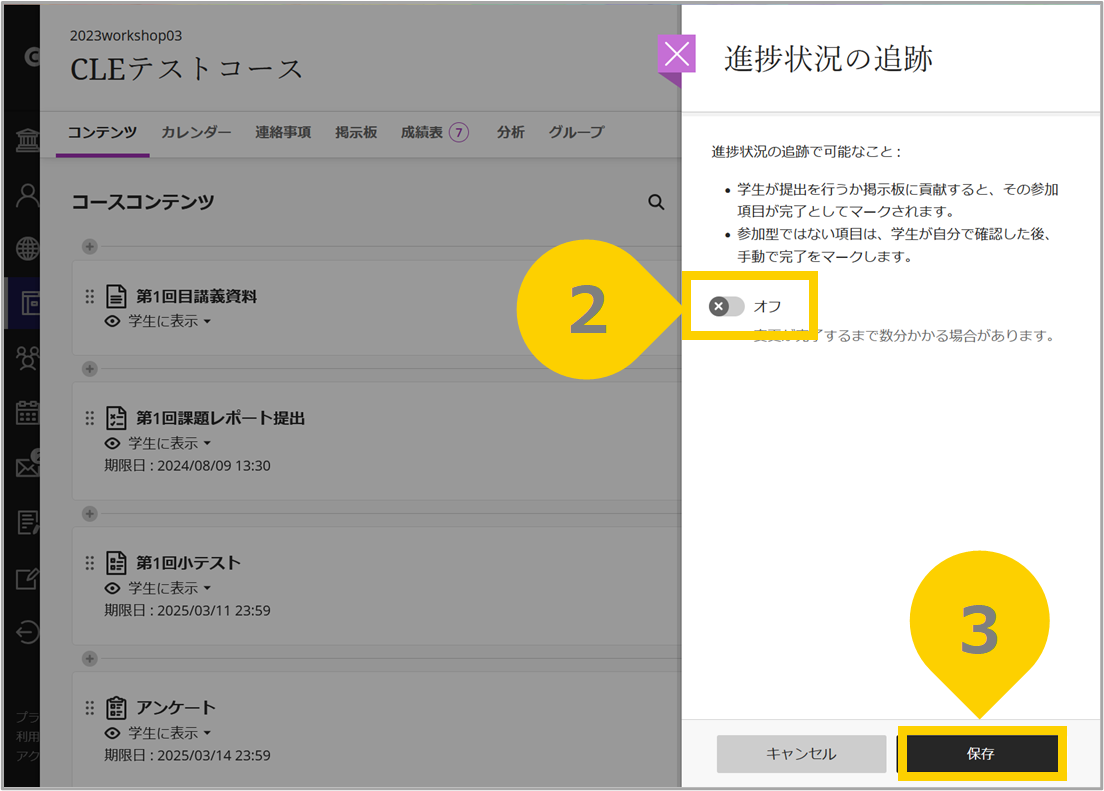Open the グループ tab

tap(577, 132)
